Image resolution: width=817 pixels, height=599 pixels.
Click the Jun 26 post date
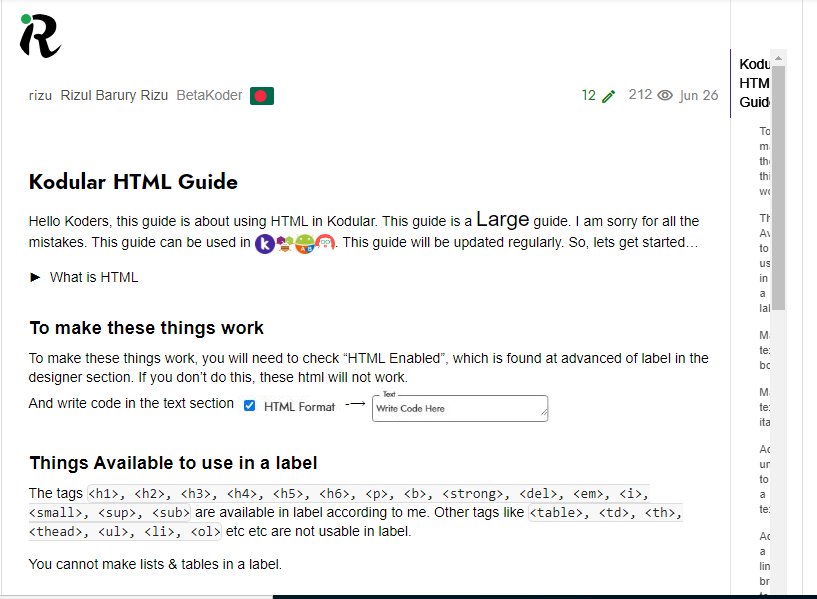point(699,95)
